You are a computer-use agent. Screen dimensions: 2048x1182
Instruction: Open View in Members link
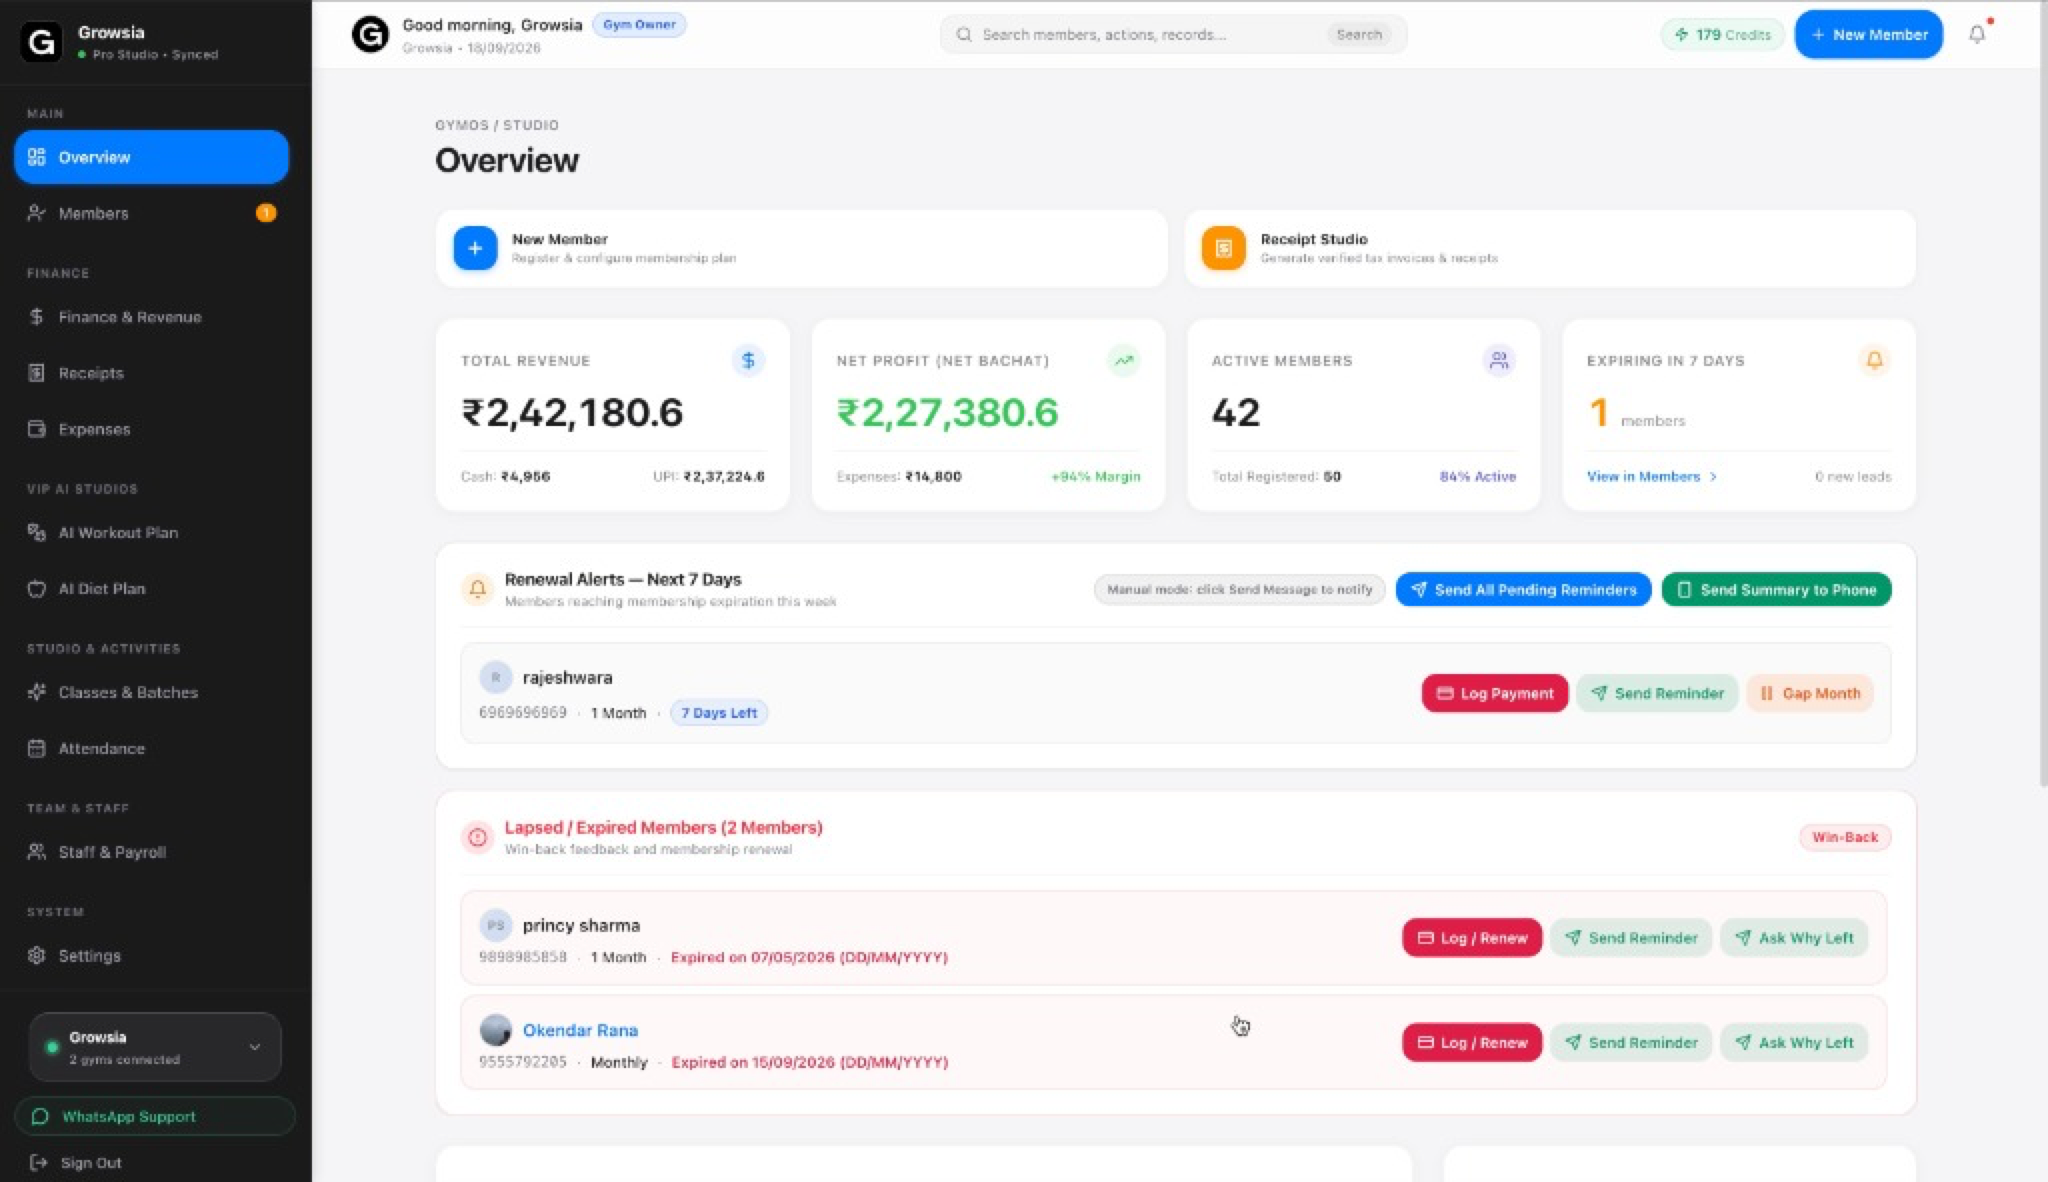coord(1651,476)
